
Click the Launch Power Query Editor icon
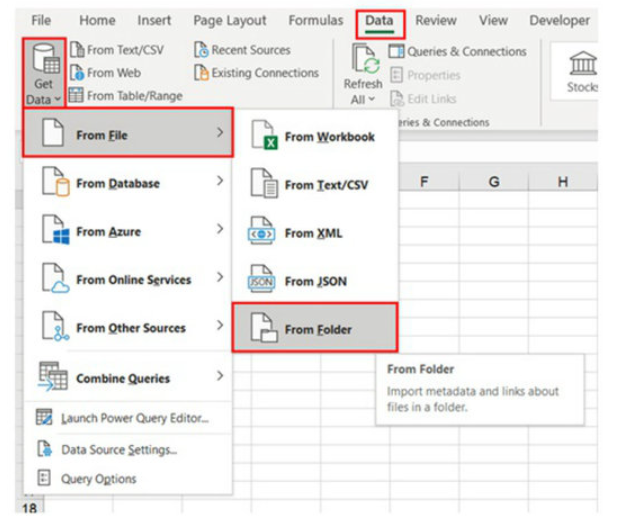pos(44,417)
